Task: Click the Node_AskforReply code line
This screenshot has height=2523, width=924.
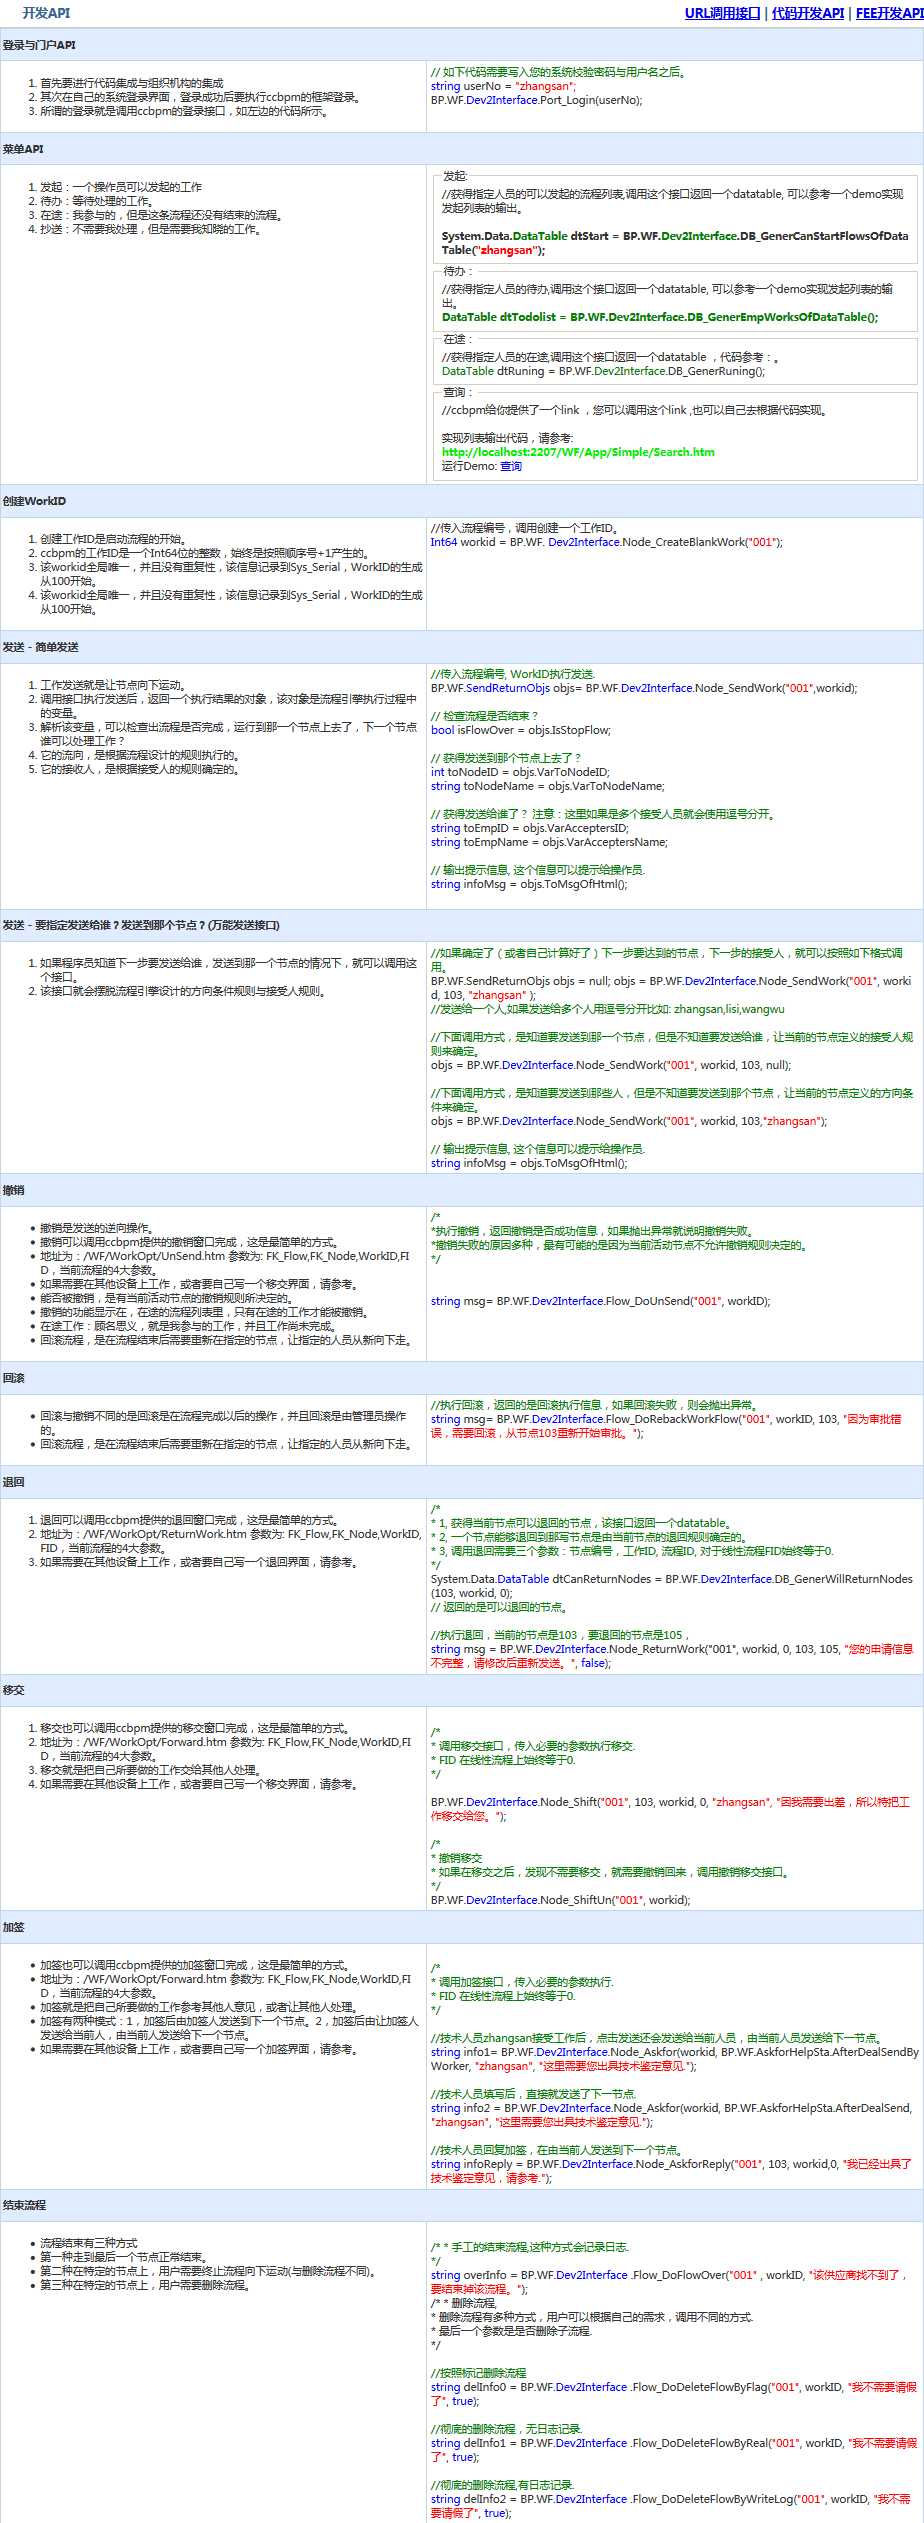Action: click(x=671, y=2171)
